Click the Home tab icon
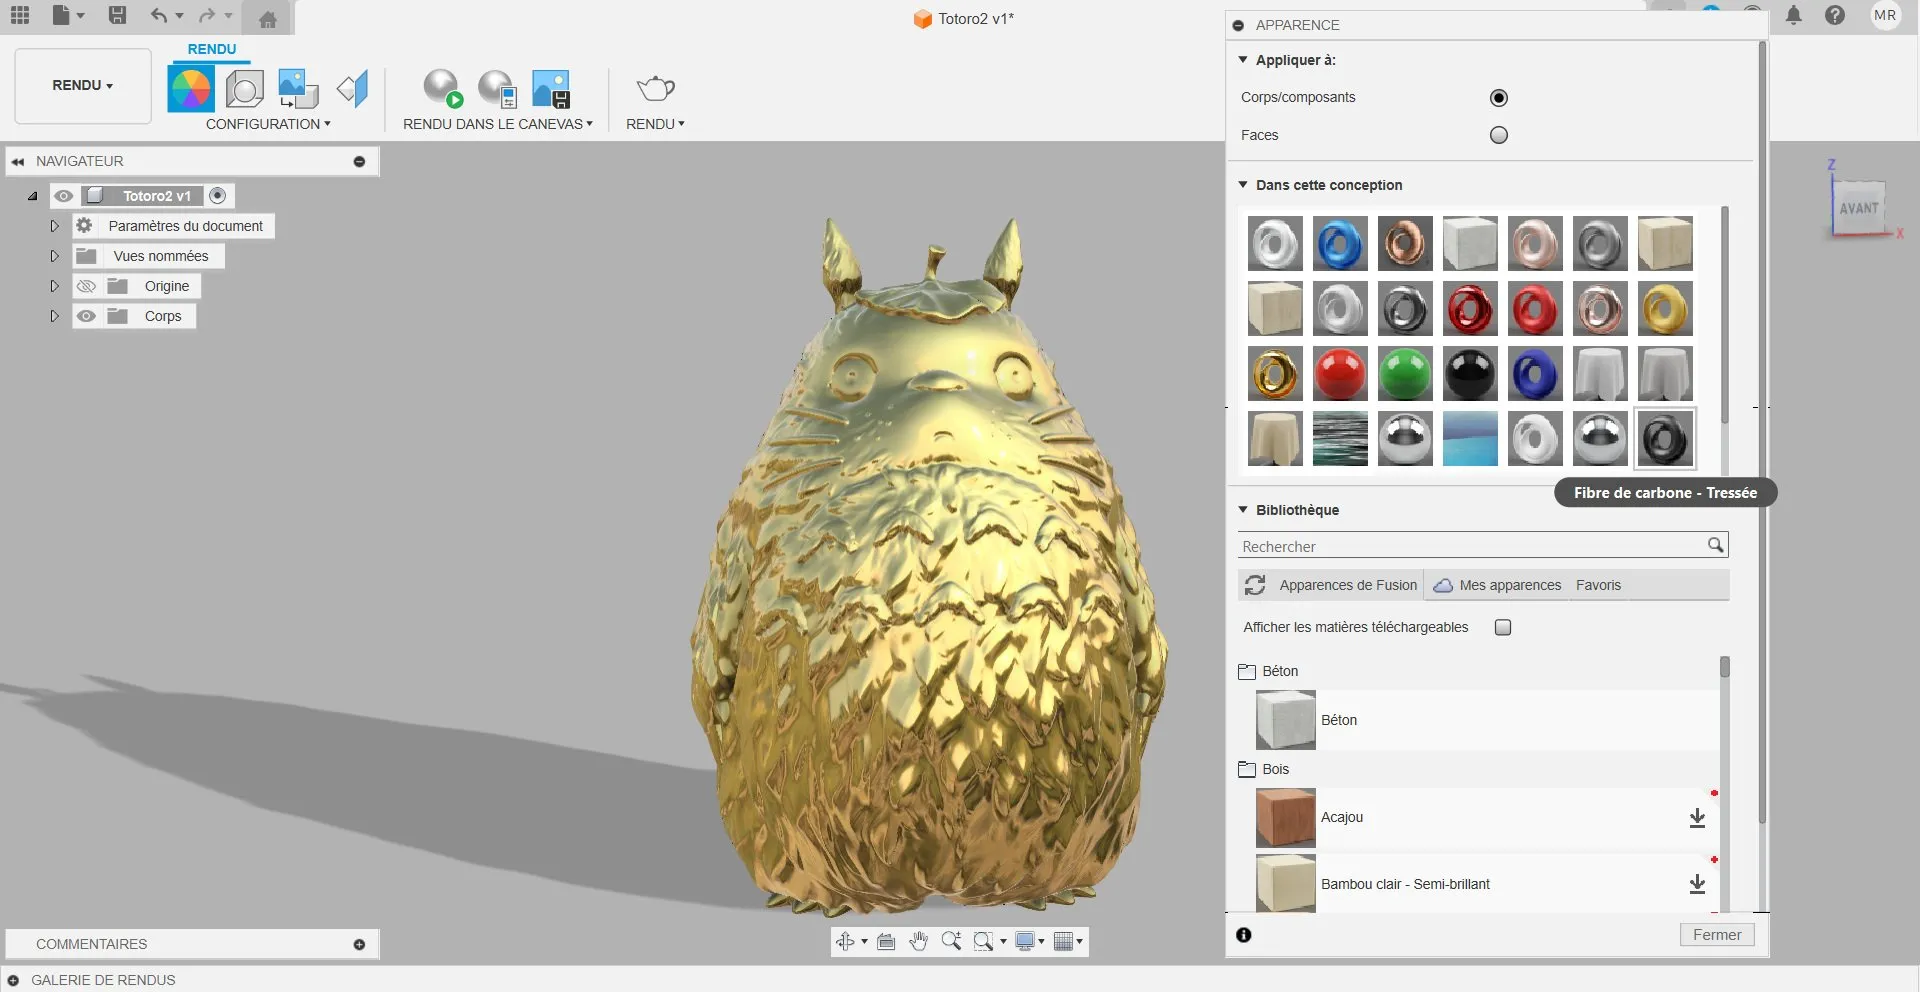The image size is (1920, 992). (268, 19)
